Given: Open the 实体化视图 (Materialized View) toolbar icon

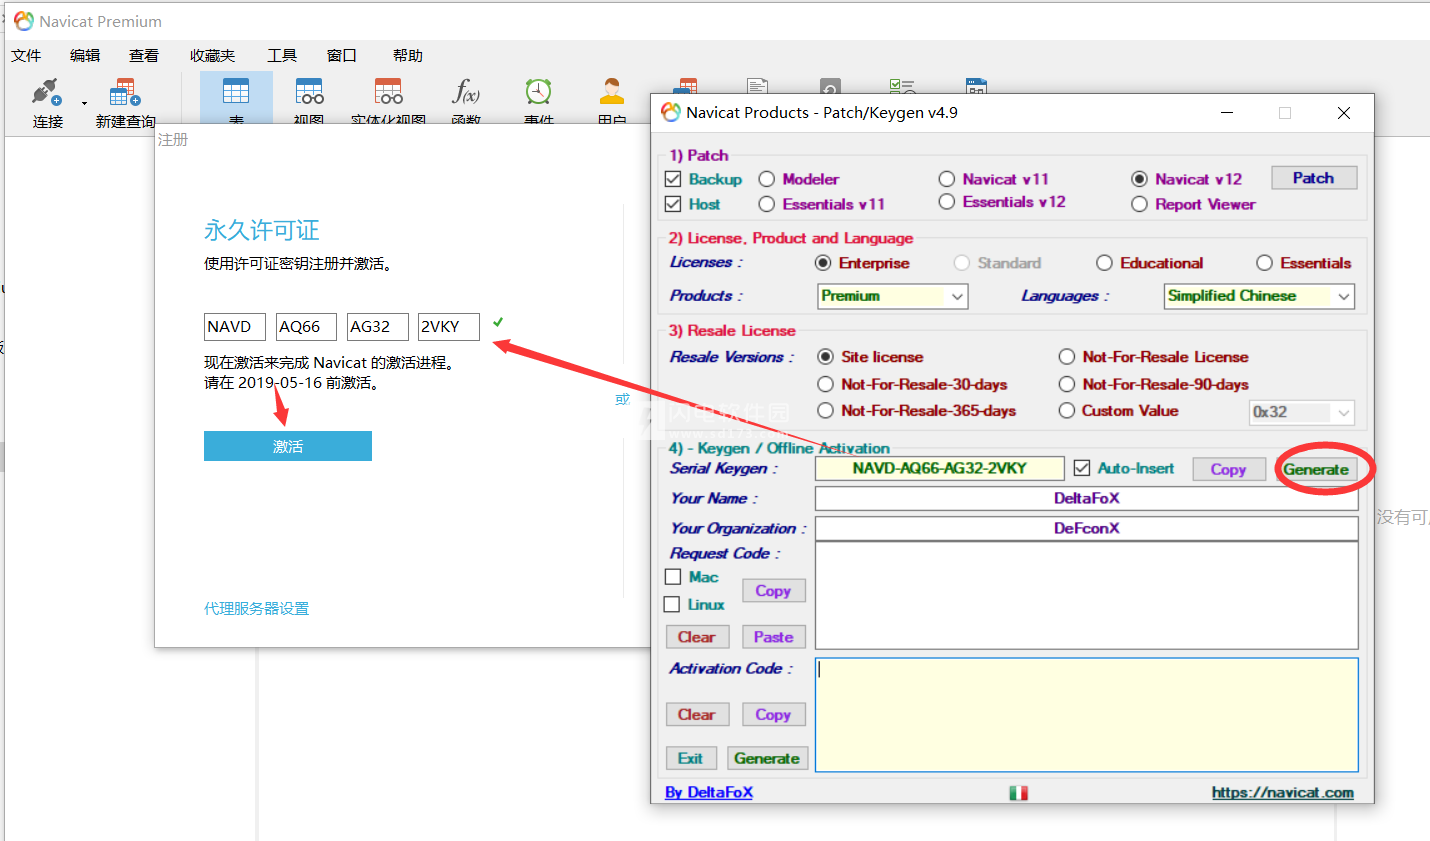Looking at the screenshot, I should coord(388,93).
